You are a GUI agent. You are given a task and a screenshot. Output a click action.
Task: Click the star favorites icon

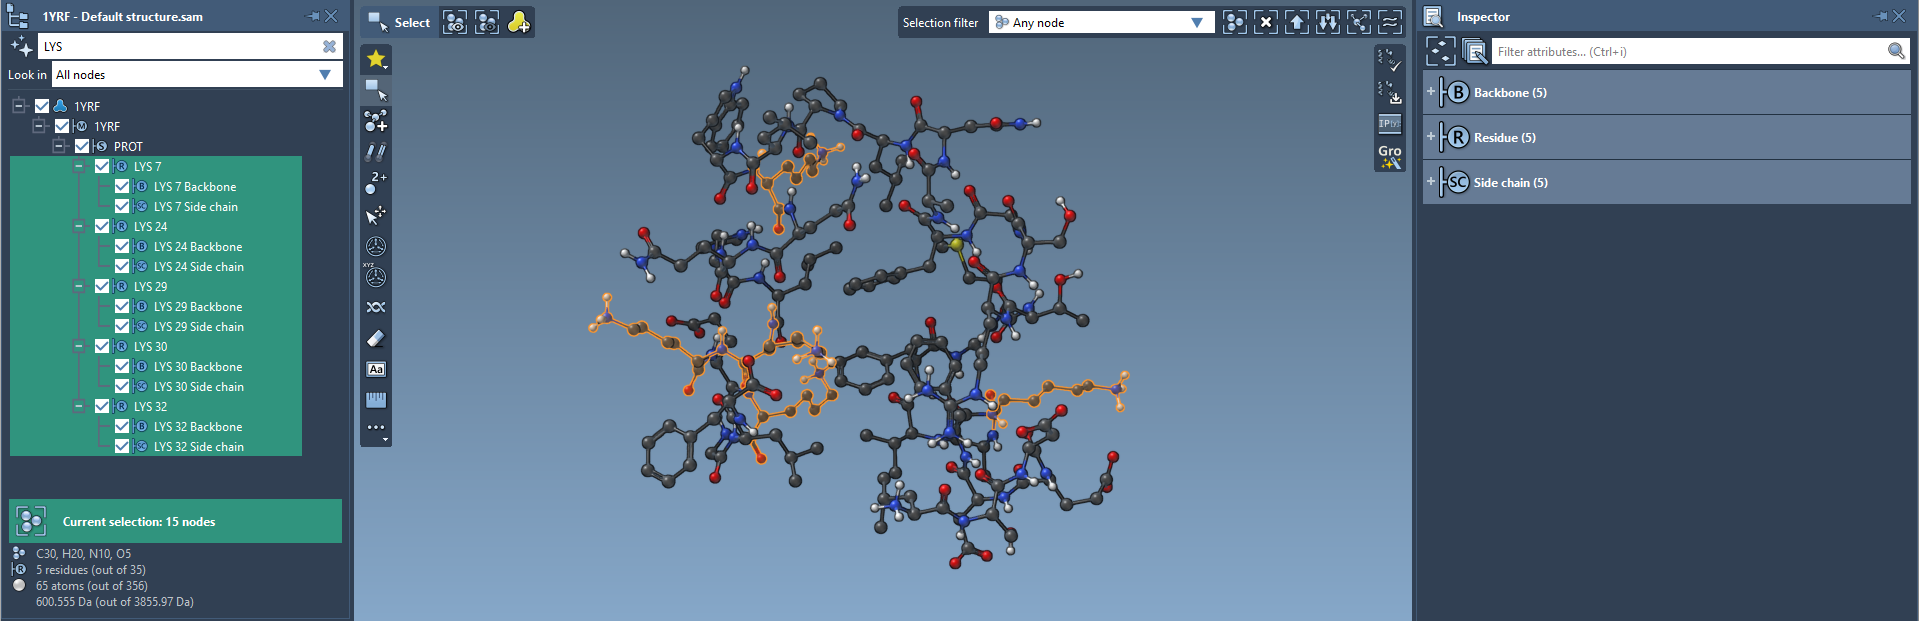(x=376, y=59)
